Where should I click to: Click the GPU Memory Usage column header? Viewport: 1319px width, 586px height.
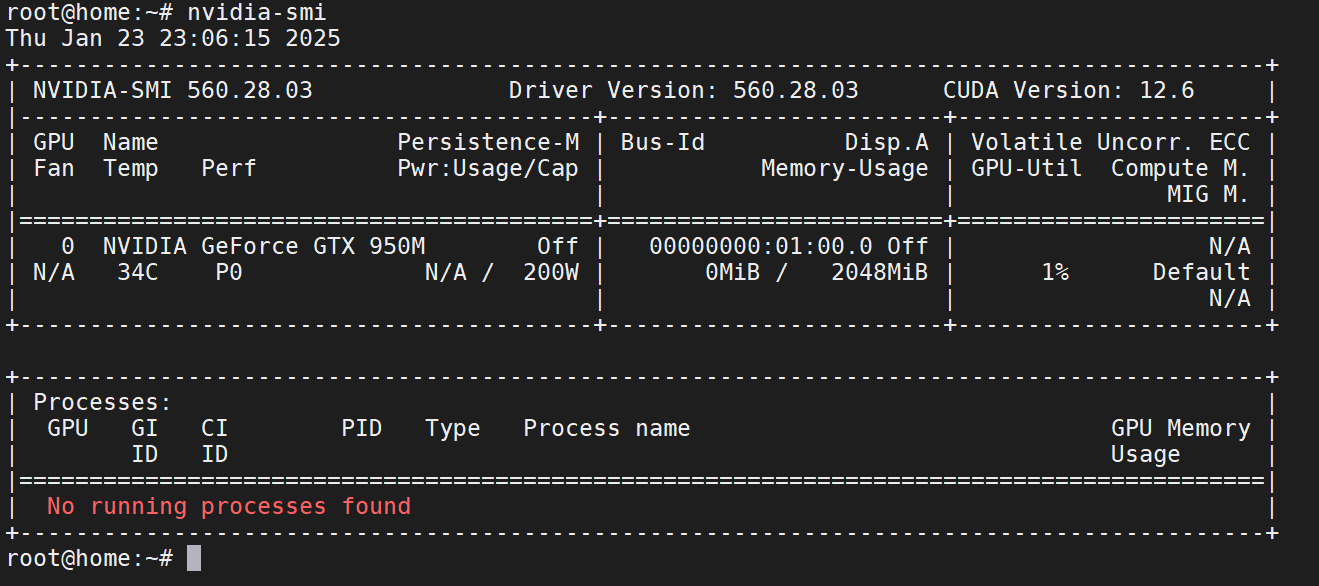click(1180, 440)
